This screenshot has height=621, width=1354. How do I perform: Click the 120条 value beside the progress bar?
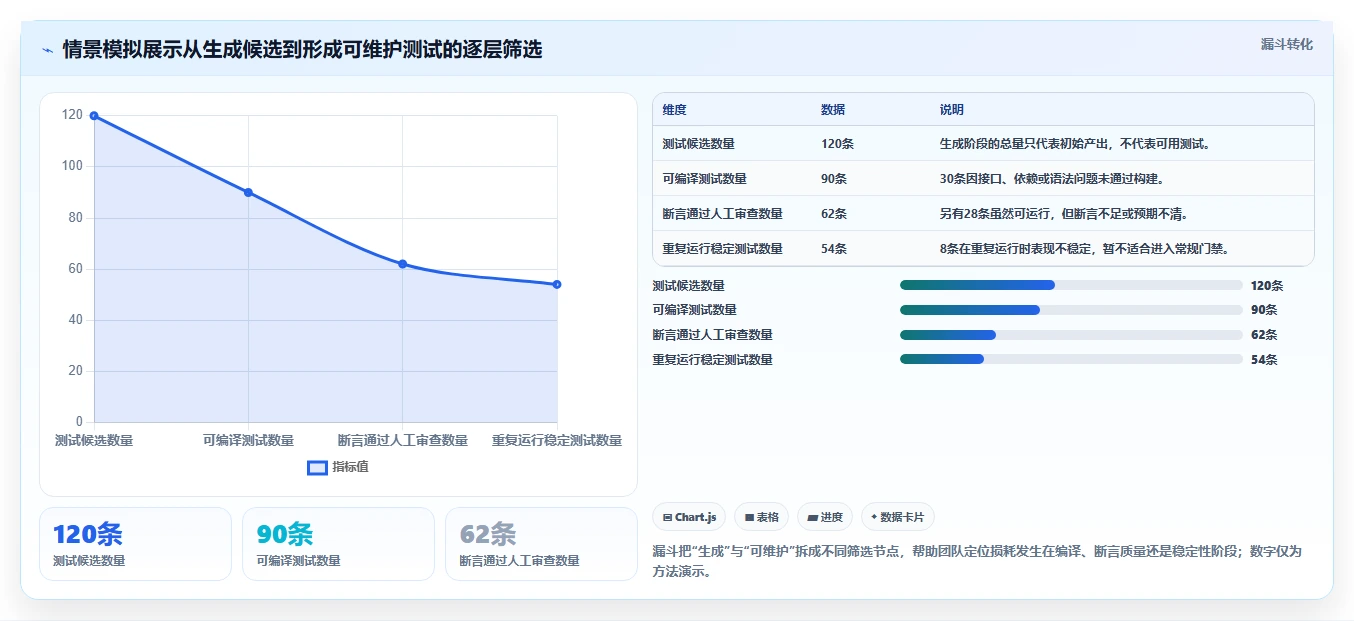point(1267,285)
